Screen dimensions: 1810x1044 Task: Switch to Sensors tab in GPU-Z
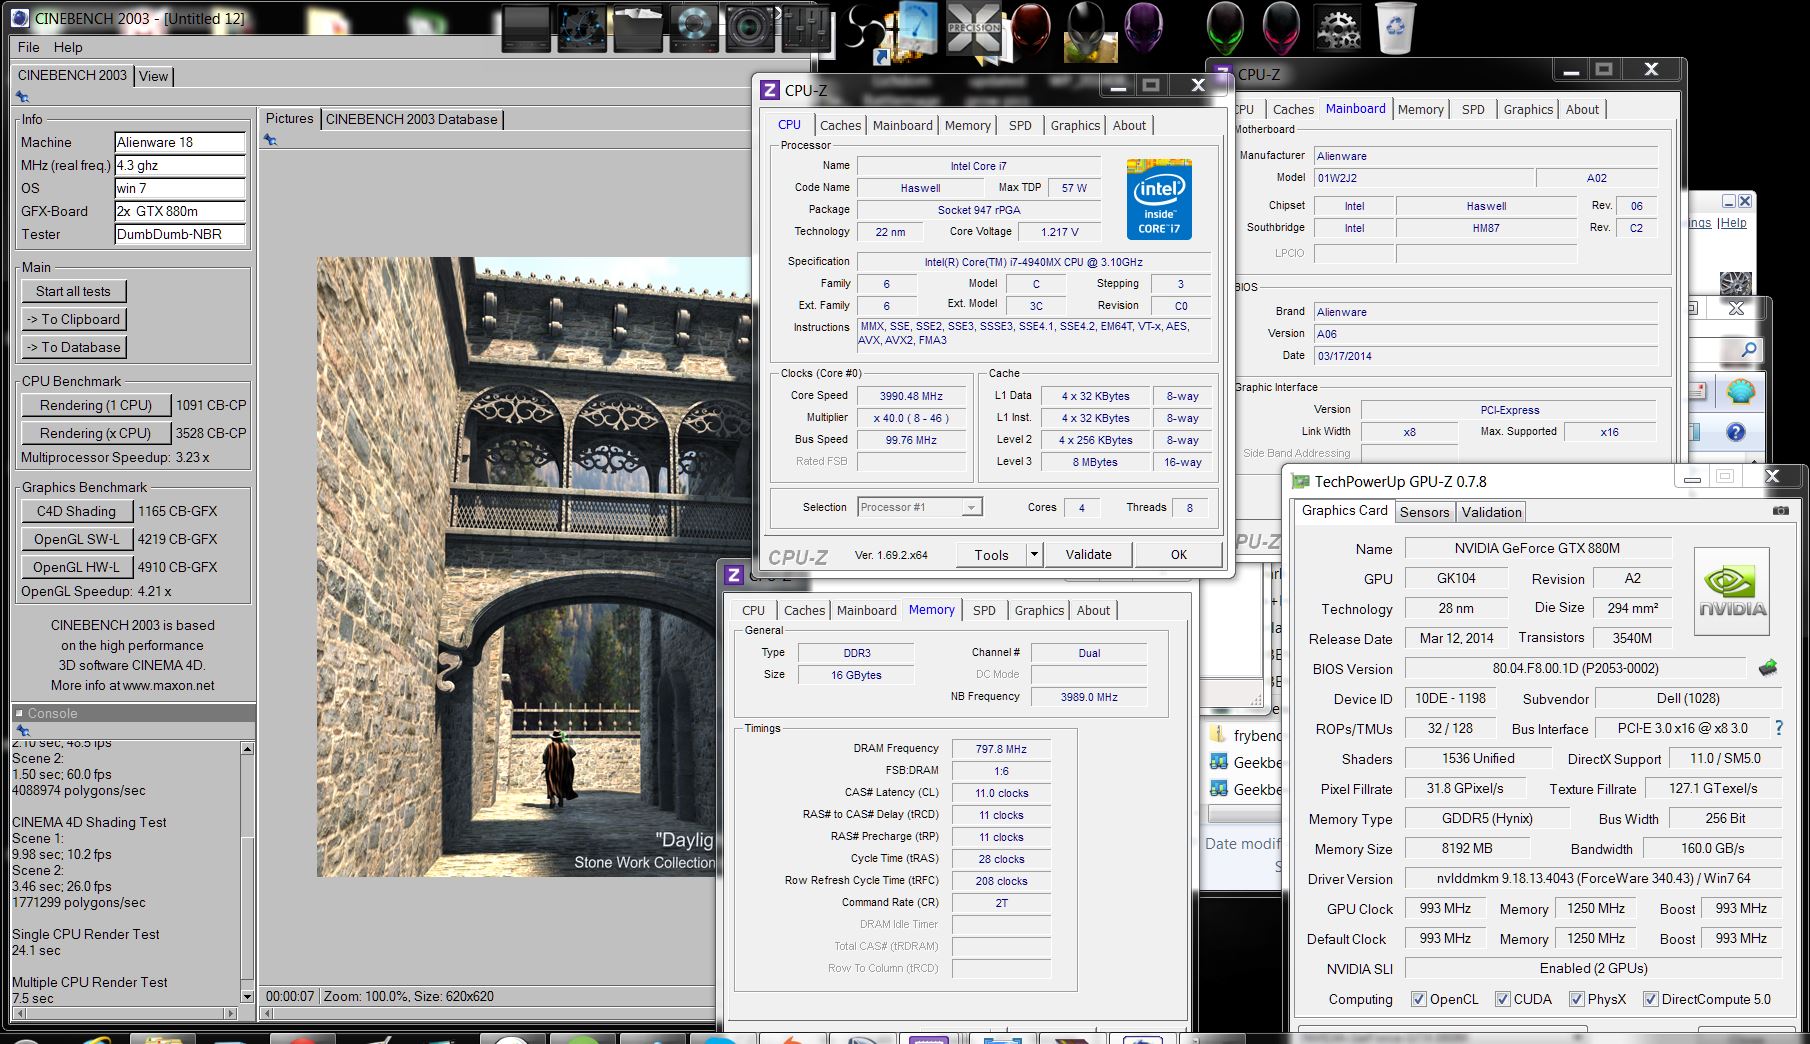click(x=1424, y=512)
